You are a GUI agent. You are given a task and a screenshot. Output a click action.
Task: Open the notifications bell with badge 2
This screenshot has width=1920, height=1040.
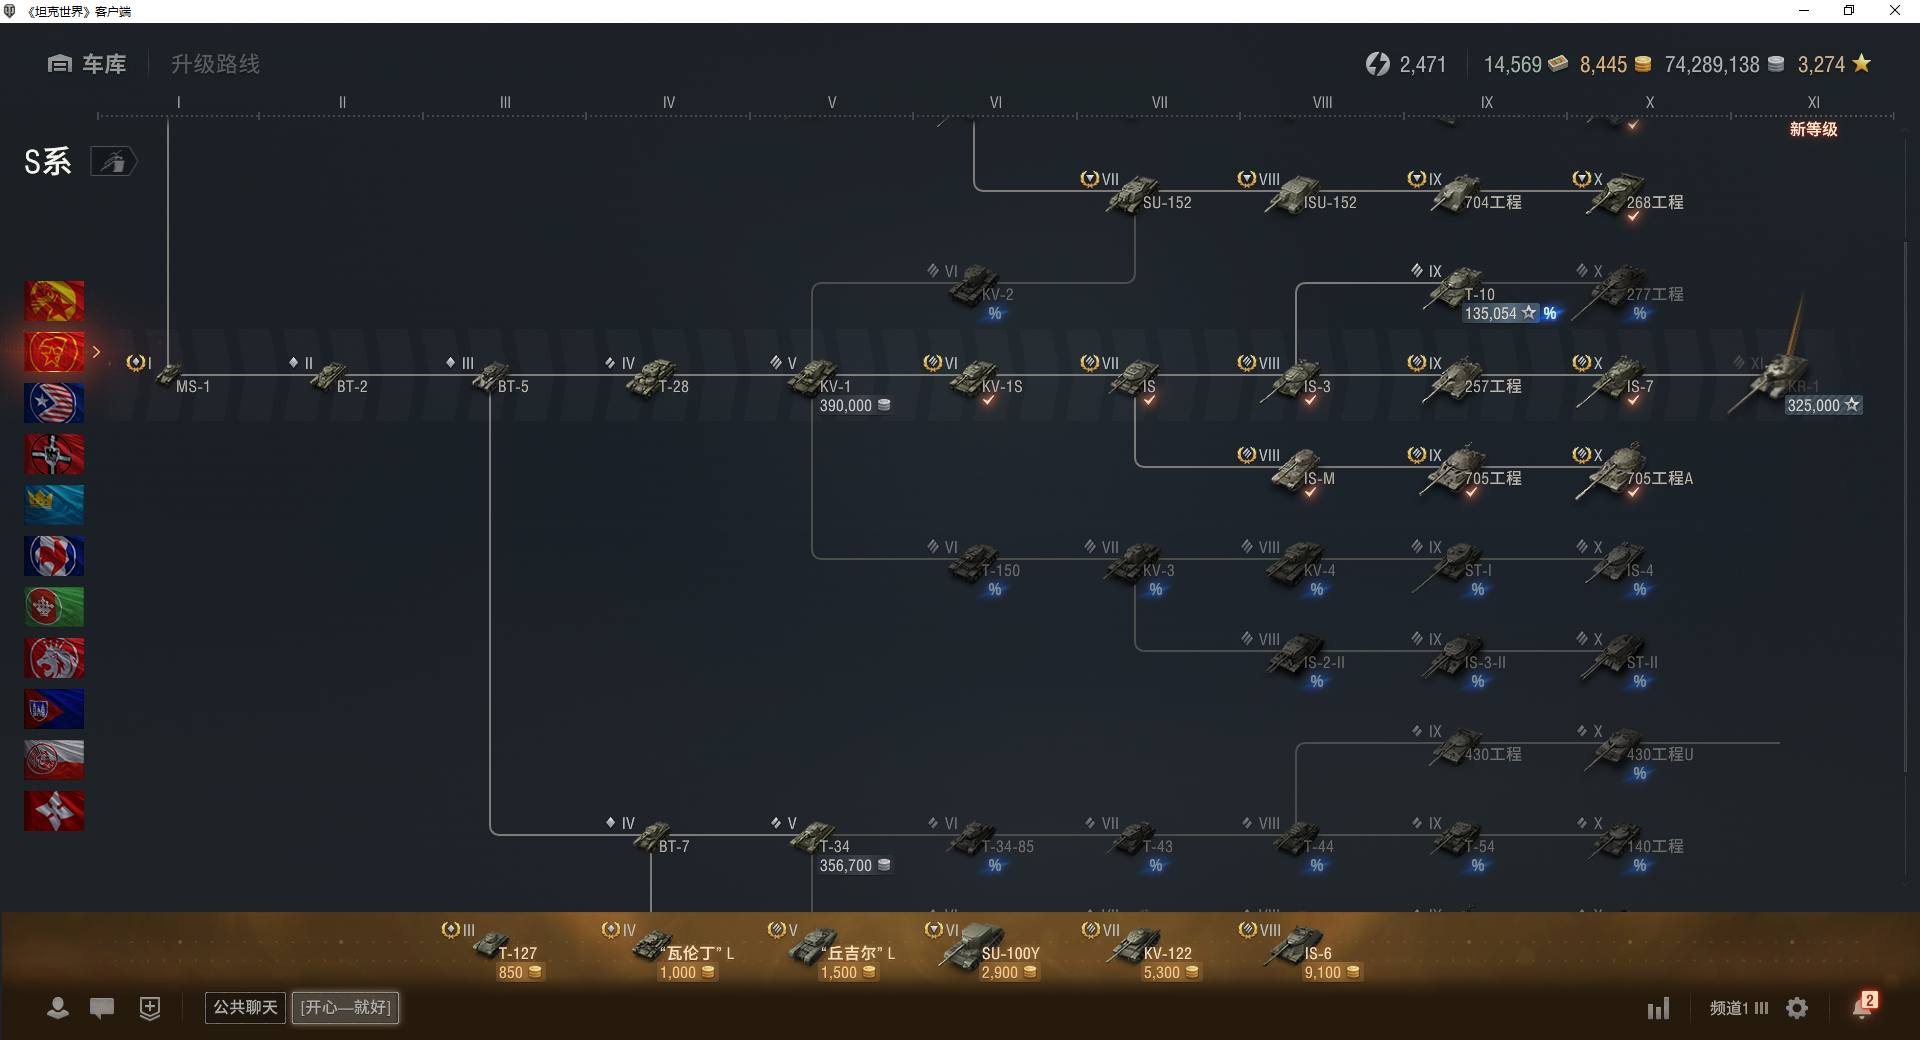pos(1864,1006)
